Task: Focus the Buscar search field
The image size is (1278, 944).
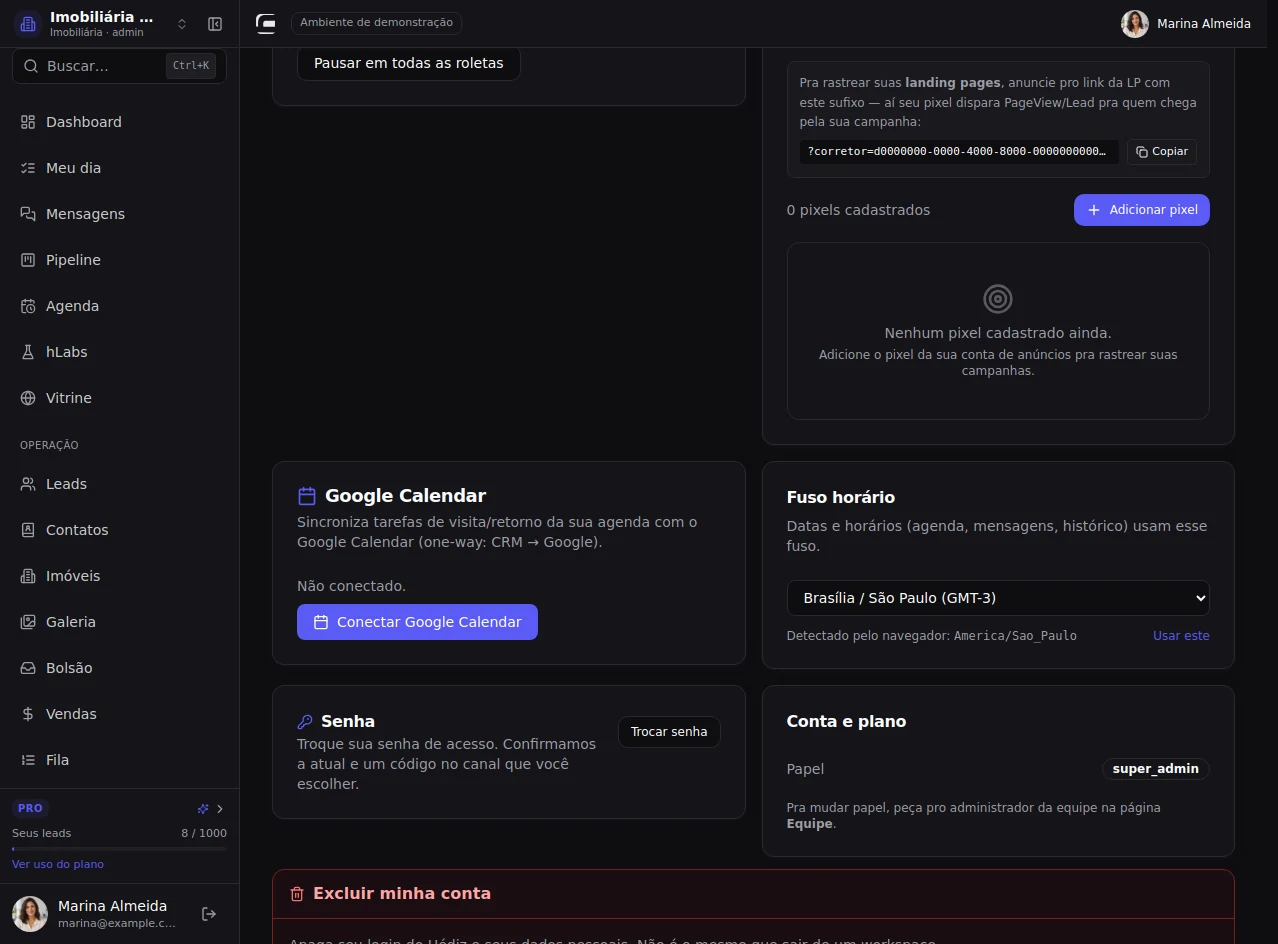Action: [x=119, y=66]
